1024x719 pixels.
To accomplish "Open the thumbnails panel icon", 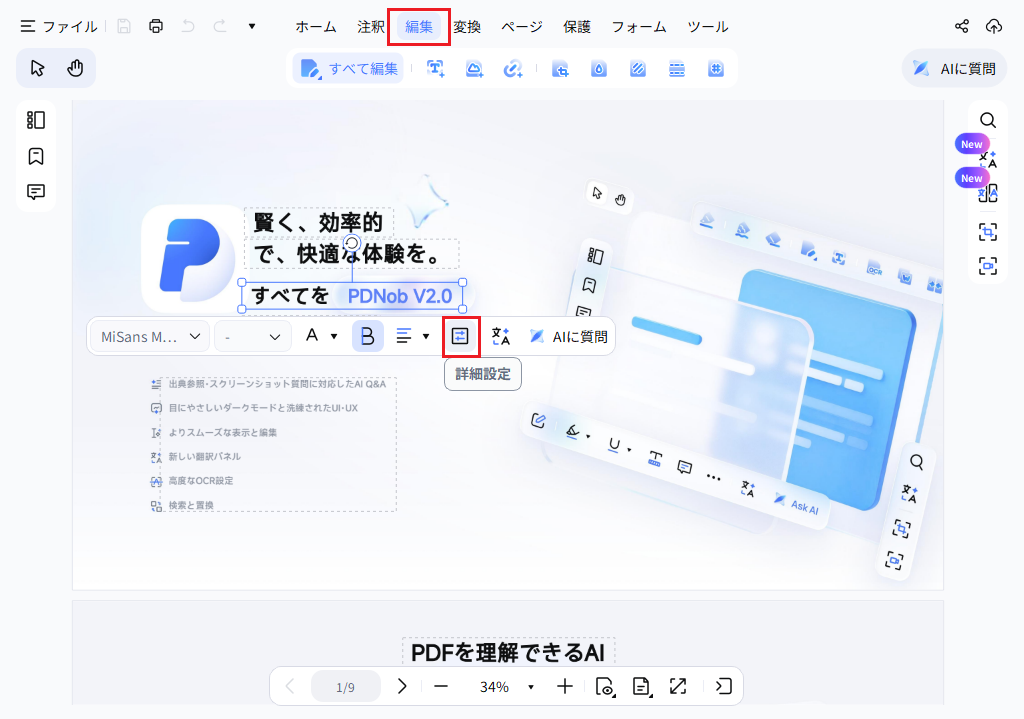I will [36, 120].
